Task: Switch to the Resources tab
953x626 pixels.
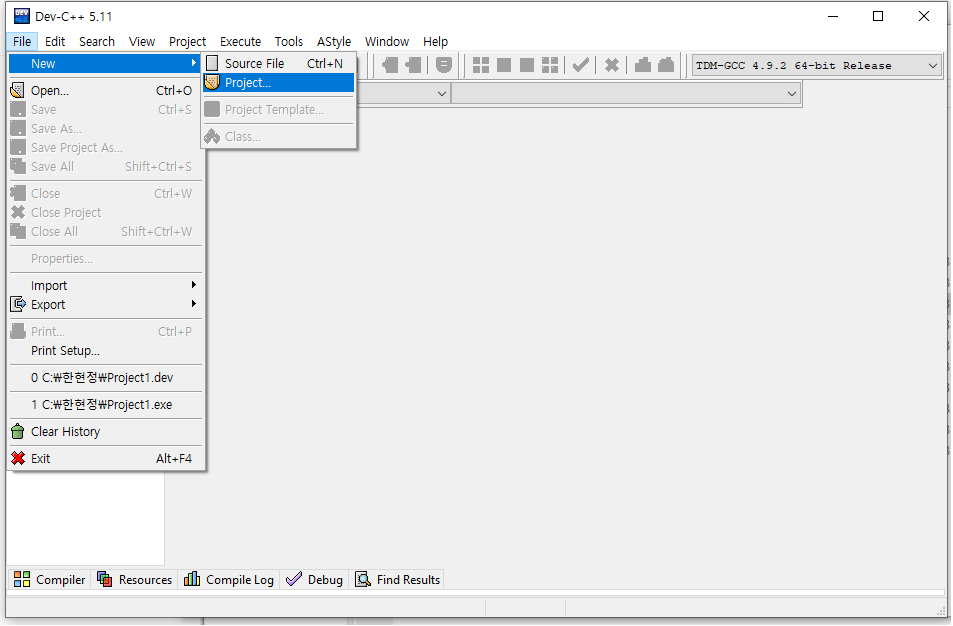Action: [134, 580]
